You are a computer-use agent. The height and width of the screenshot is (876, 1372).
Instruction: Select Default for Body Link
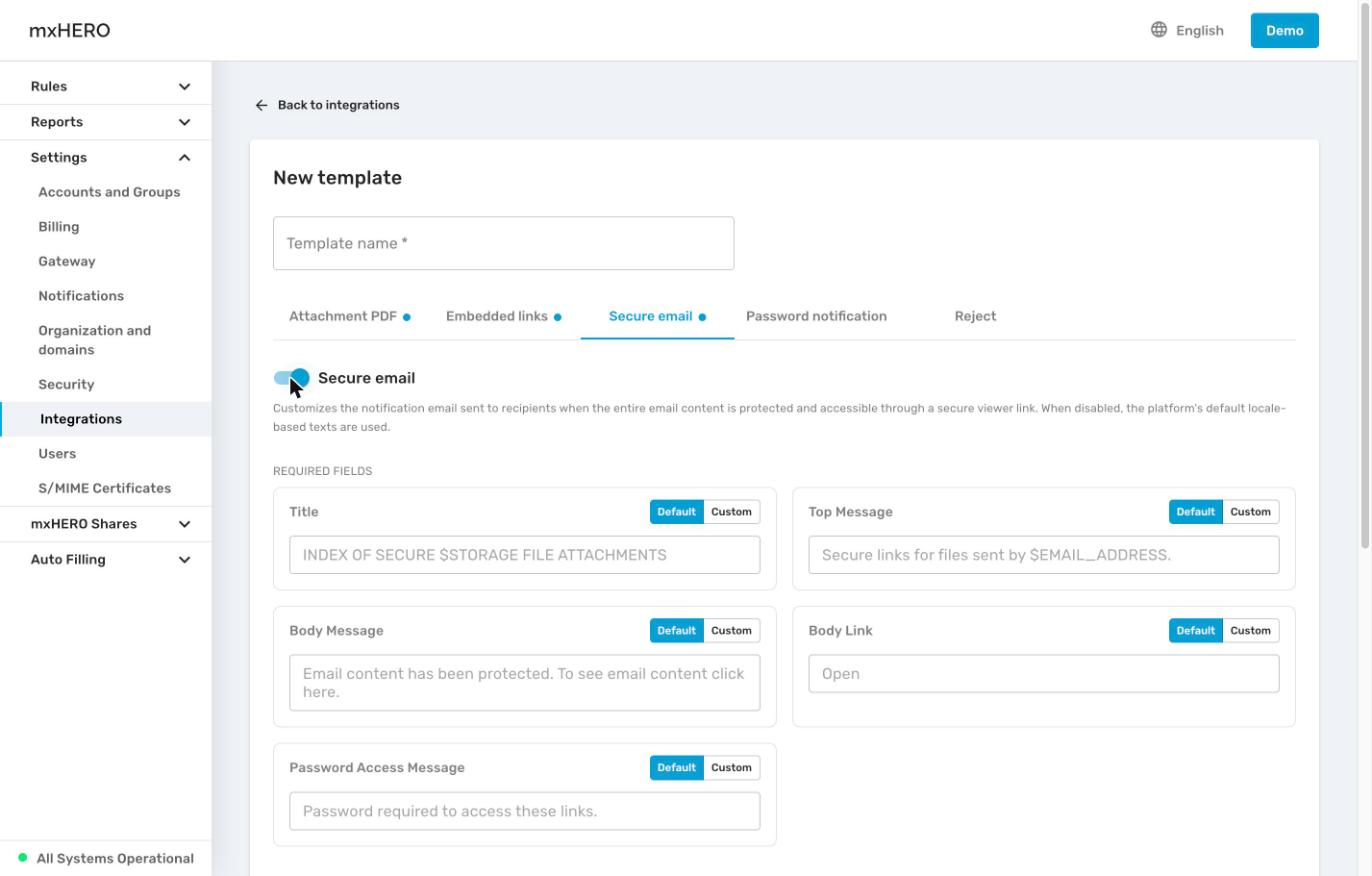pos(1195,631)
